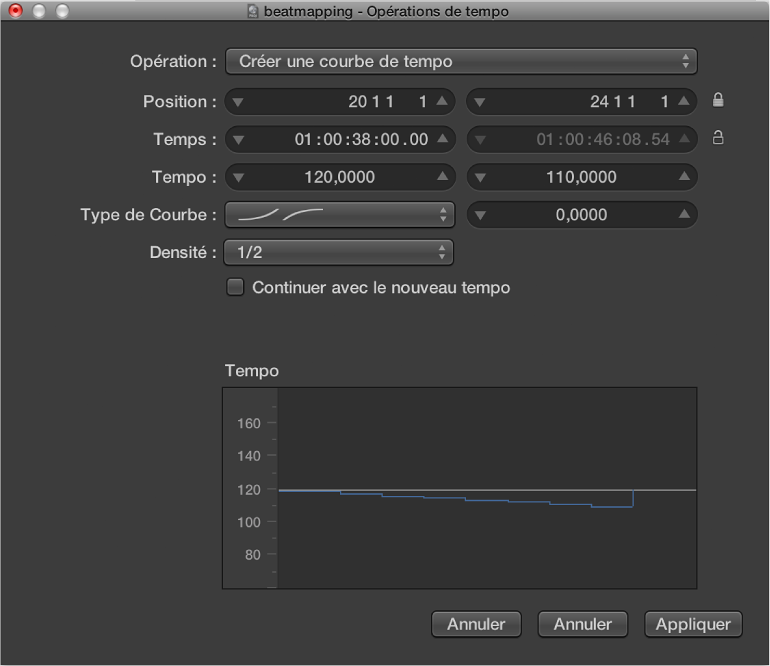Screen dimensions: 770x666
Task: Lower the end tempo 110,0000
Action: tap(480, 178)
